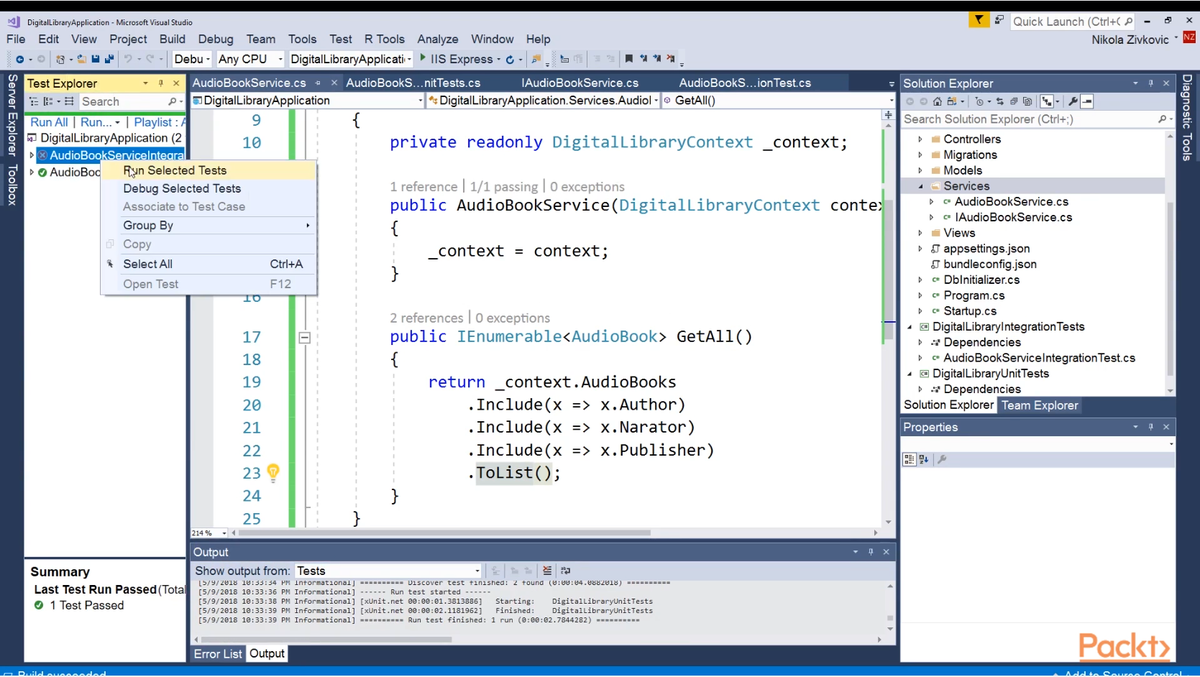Open the R Tools menu
Viewport: 1200px width, 677px height.
point(384,39)
